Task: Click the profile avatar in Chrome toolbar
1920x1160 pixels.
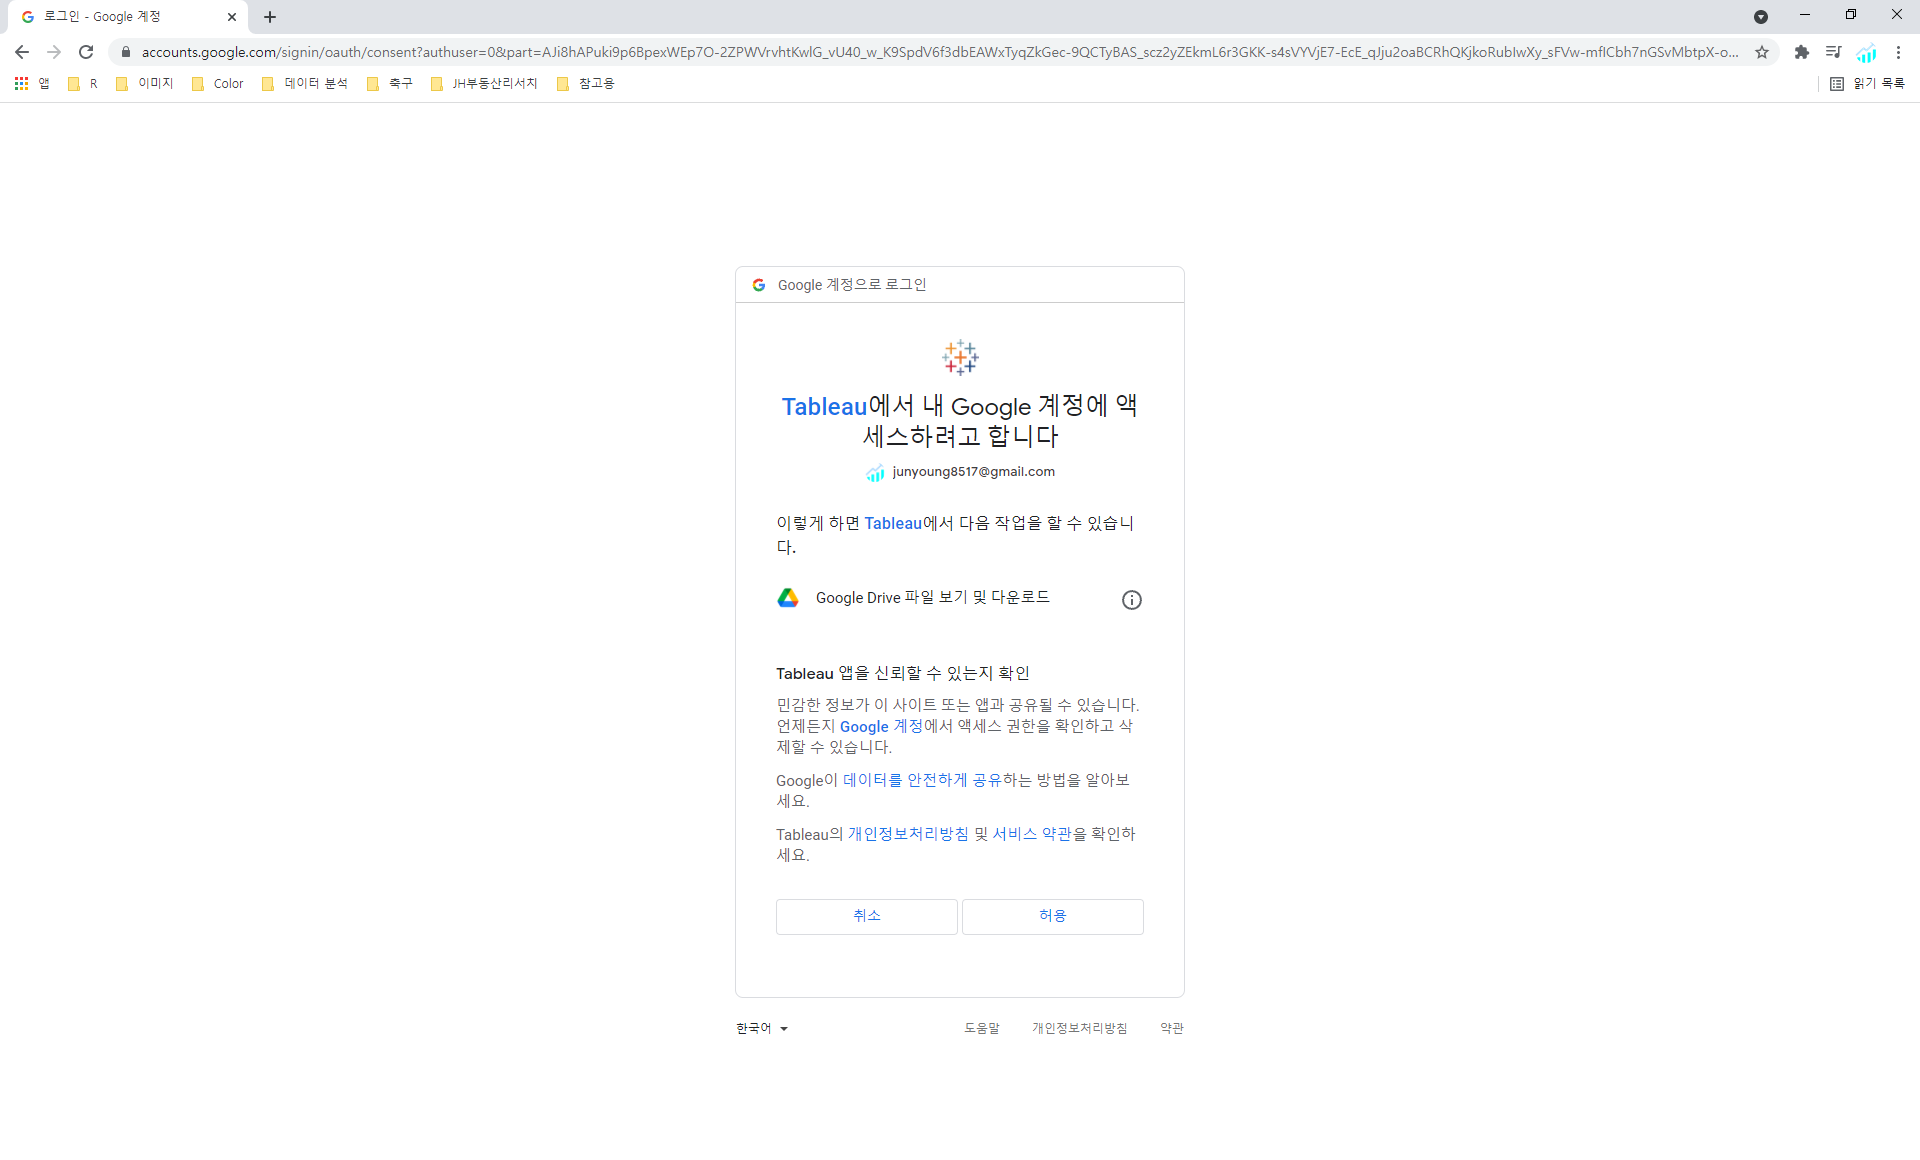Action: 1866,52
